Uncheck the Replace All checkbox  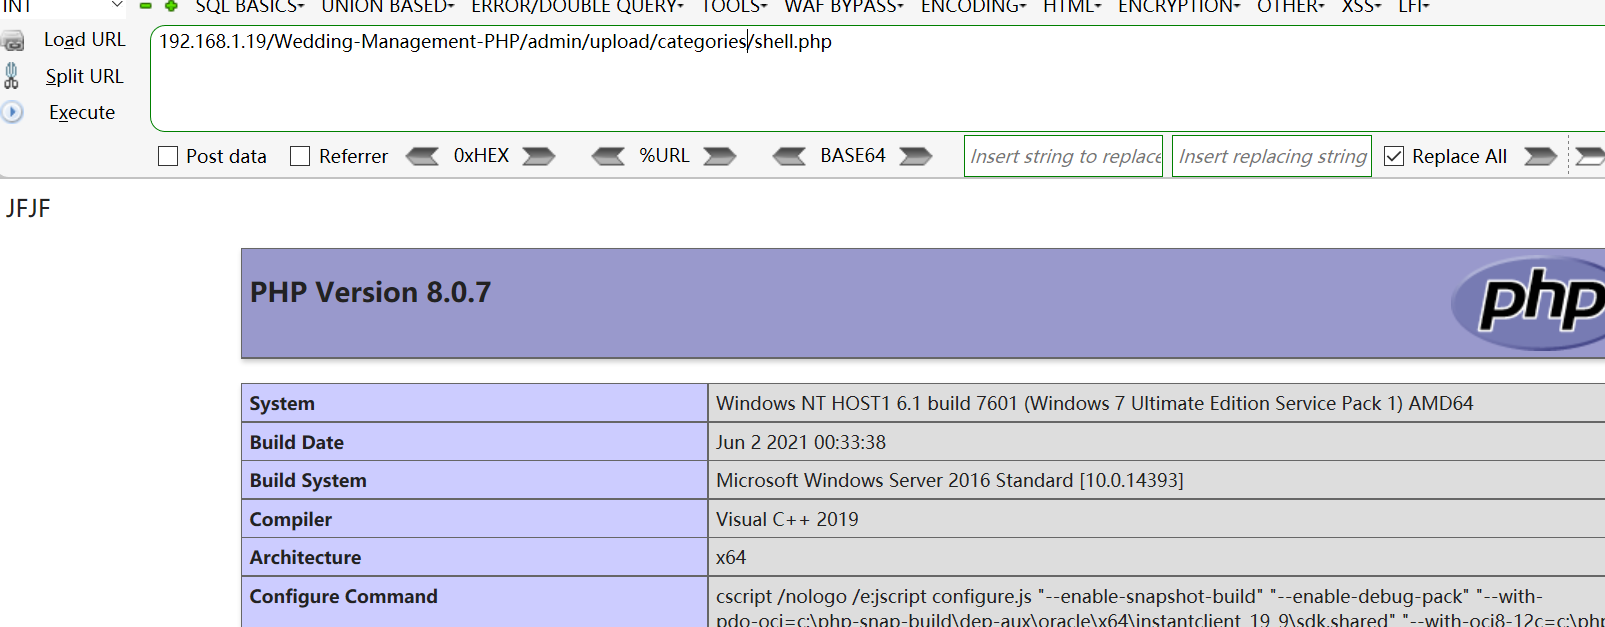tap(1394, 156)
